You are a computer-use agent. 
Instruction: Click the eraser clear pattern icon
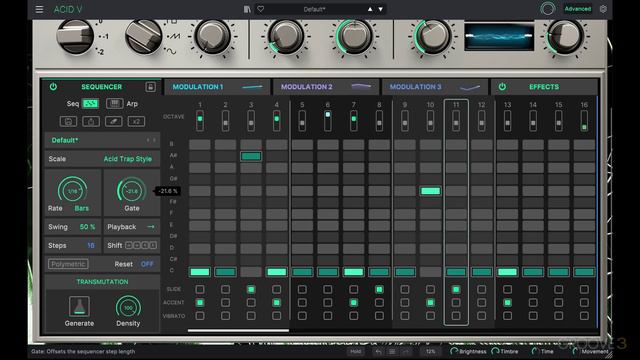pyautogui.click(x=113, y=122)
